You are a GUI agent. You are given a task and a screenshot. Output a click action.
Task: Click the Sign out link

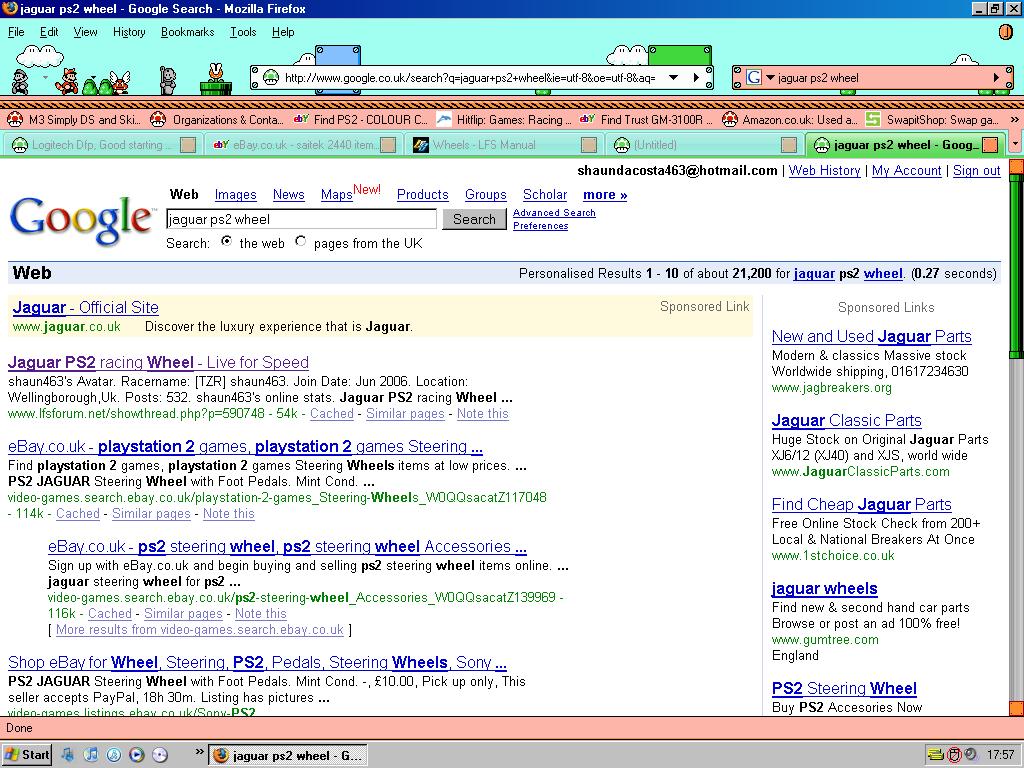click(976, 170)
